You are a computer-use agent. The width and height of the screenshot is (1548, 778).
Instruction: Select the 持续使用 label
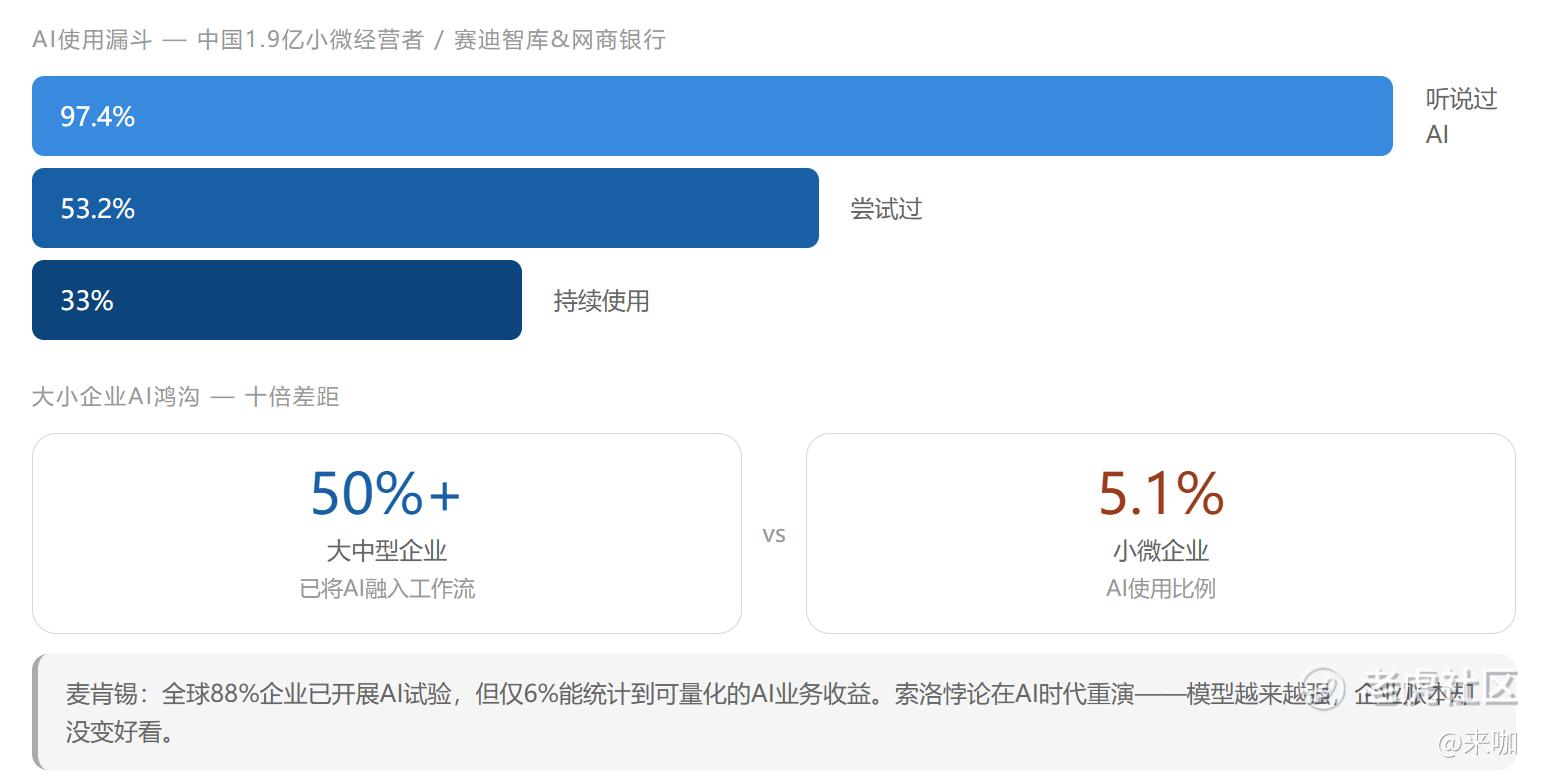[x=602, y=301]
